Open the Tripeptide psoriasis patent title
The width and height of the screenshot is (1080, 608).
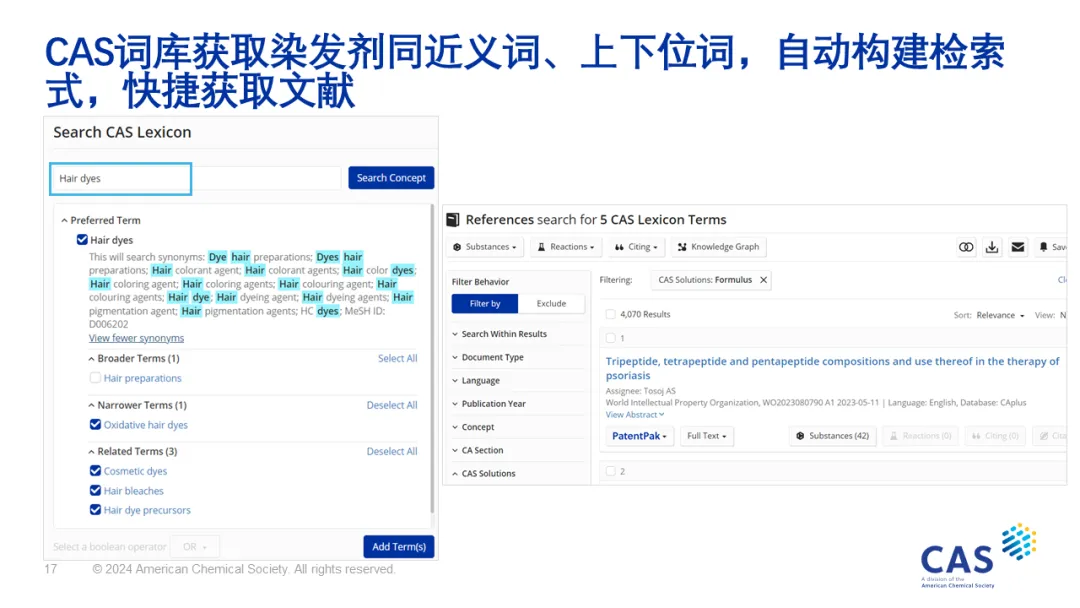[832, 368]
